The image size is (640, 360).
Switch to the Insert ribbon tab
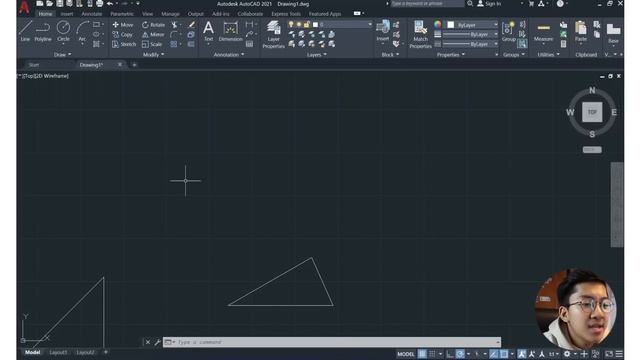pos(67,14)
